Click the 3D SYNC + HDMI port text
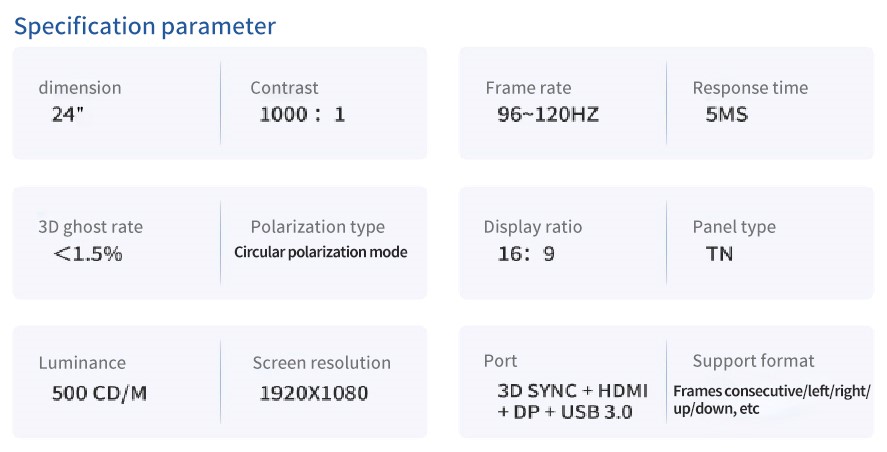This screenshot has height=452, width=887. point(572,391)
